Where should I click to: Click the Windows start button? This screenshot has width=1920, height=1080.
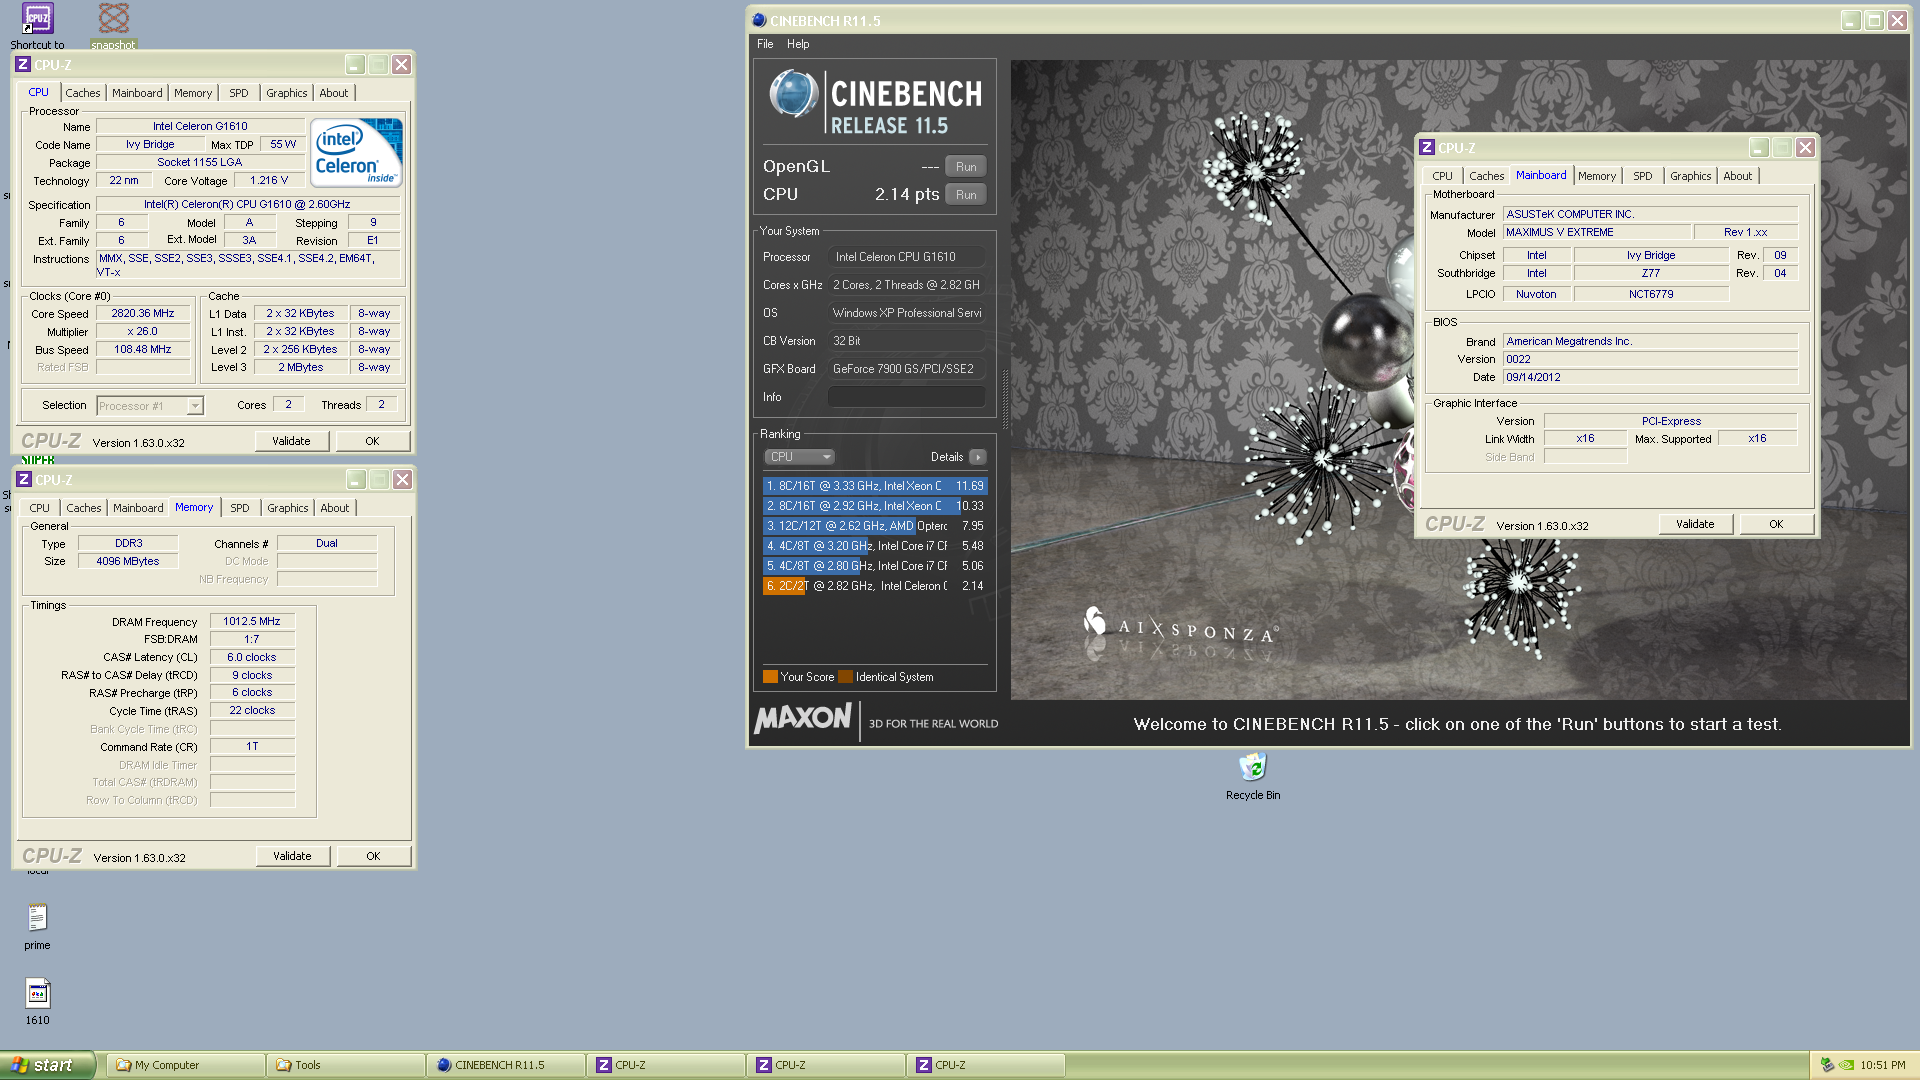tap(47, 1065)
